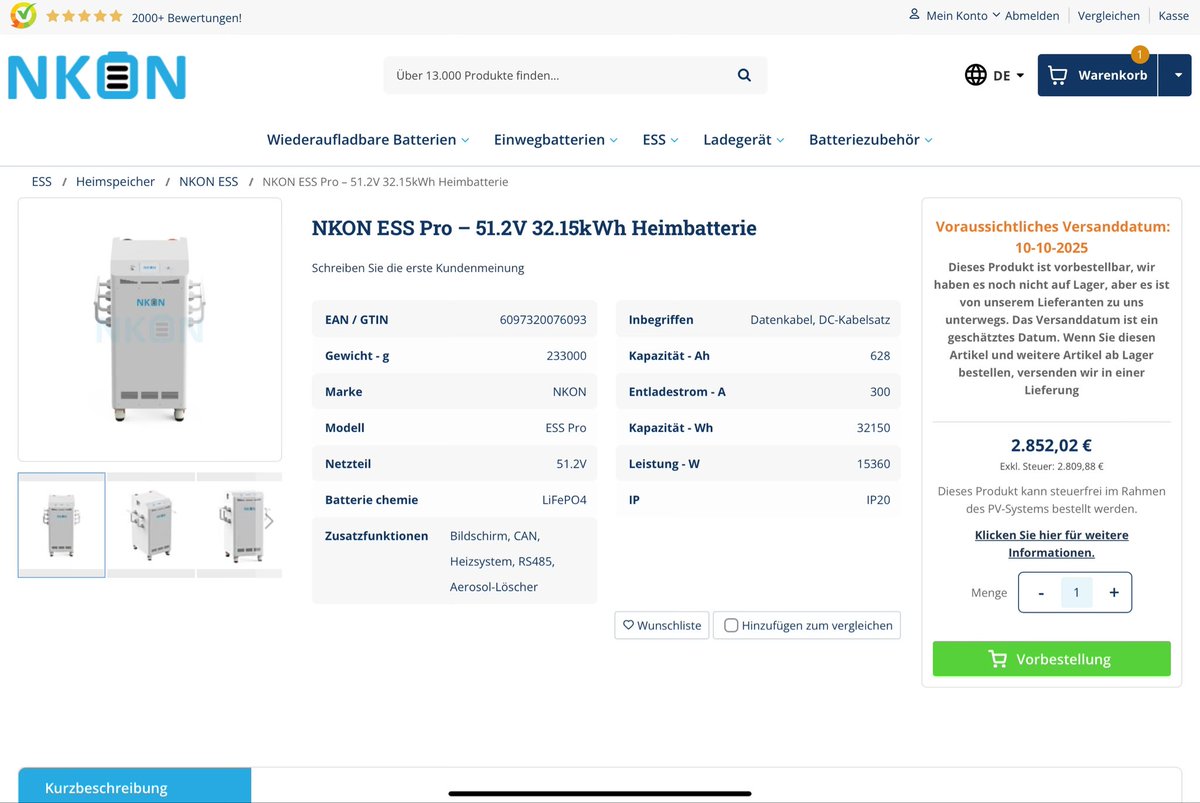Select the third product thumbnail

239,524
